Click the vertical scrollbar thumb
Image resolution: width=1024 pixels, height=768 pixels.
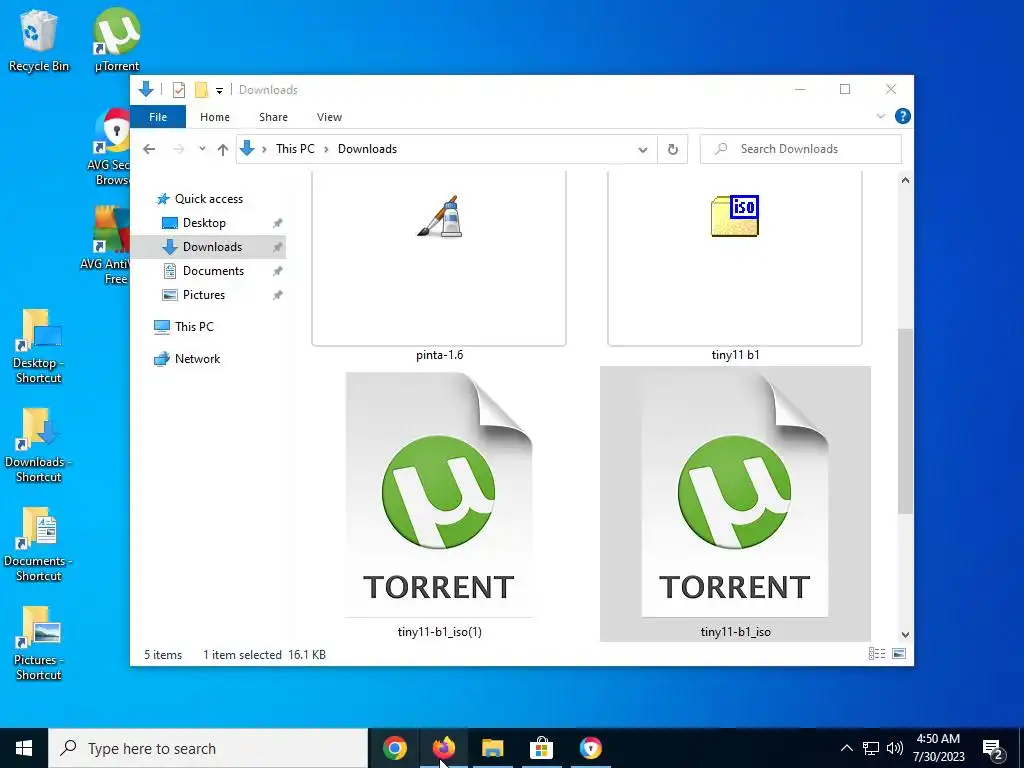click(905, 421)
